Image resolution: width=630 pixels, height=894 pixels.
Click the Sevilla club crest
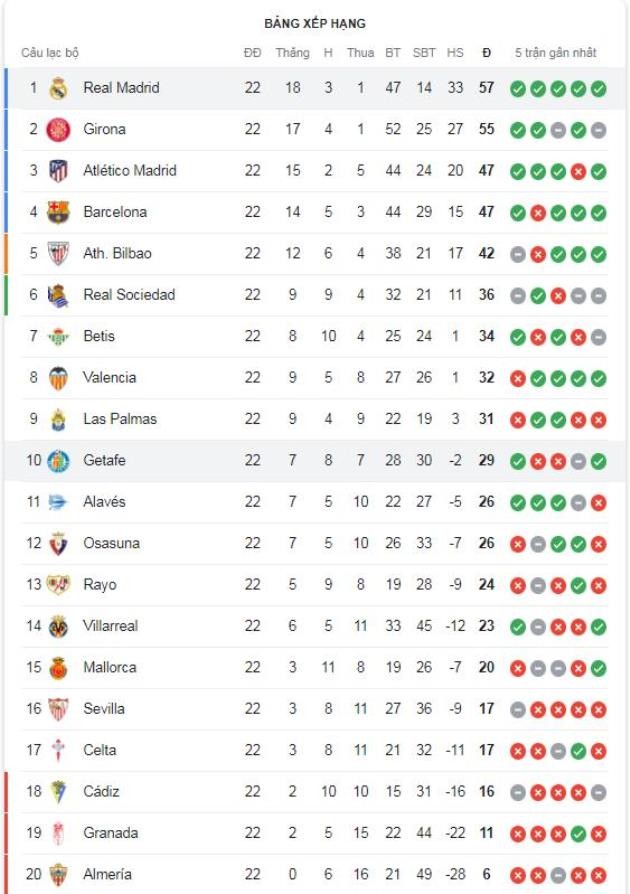pyautogui.click(x=58, y=709)
